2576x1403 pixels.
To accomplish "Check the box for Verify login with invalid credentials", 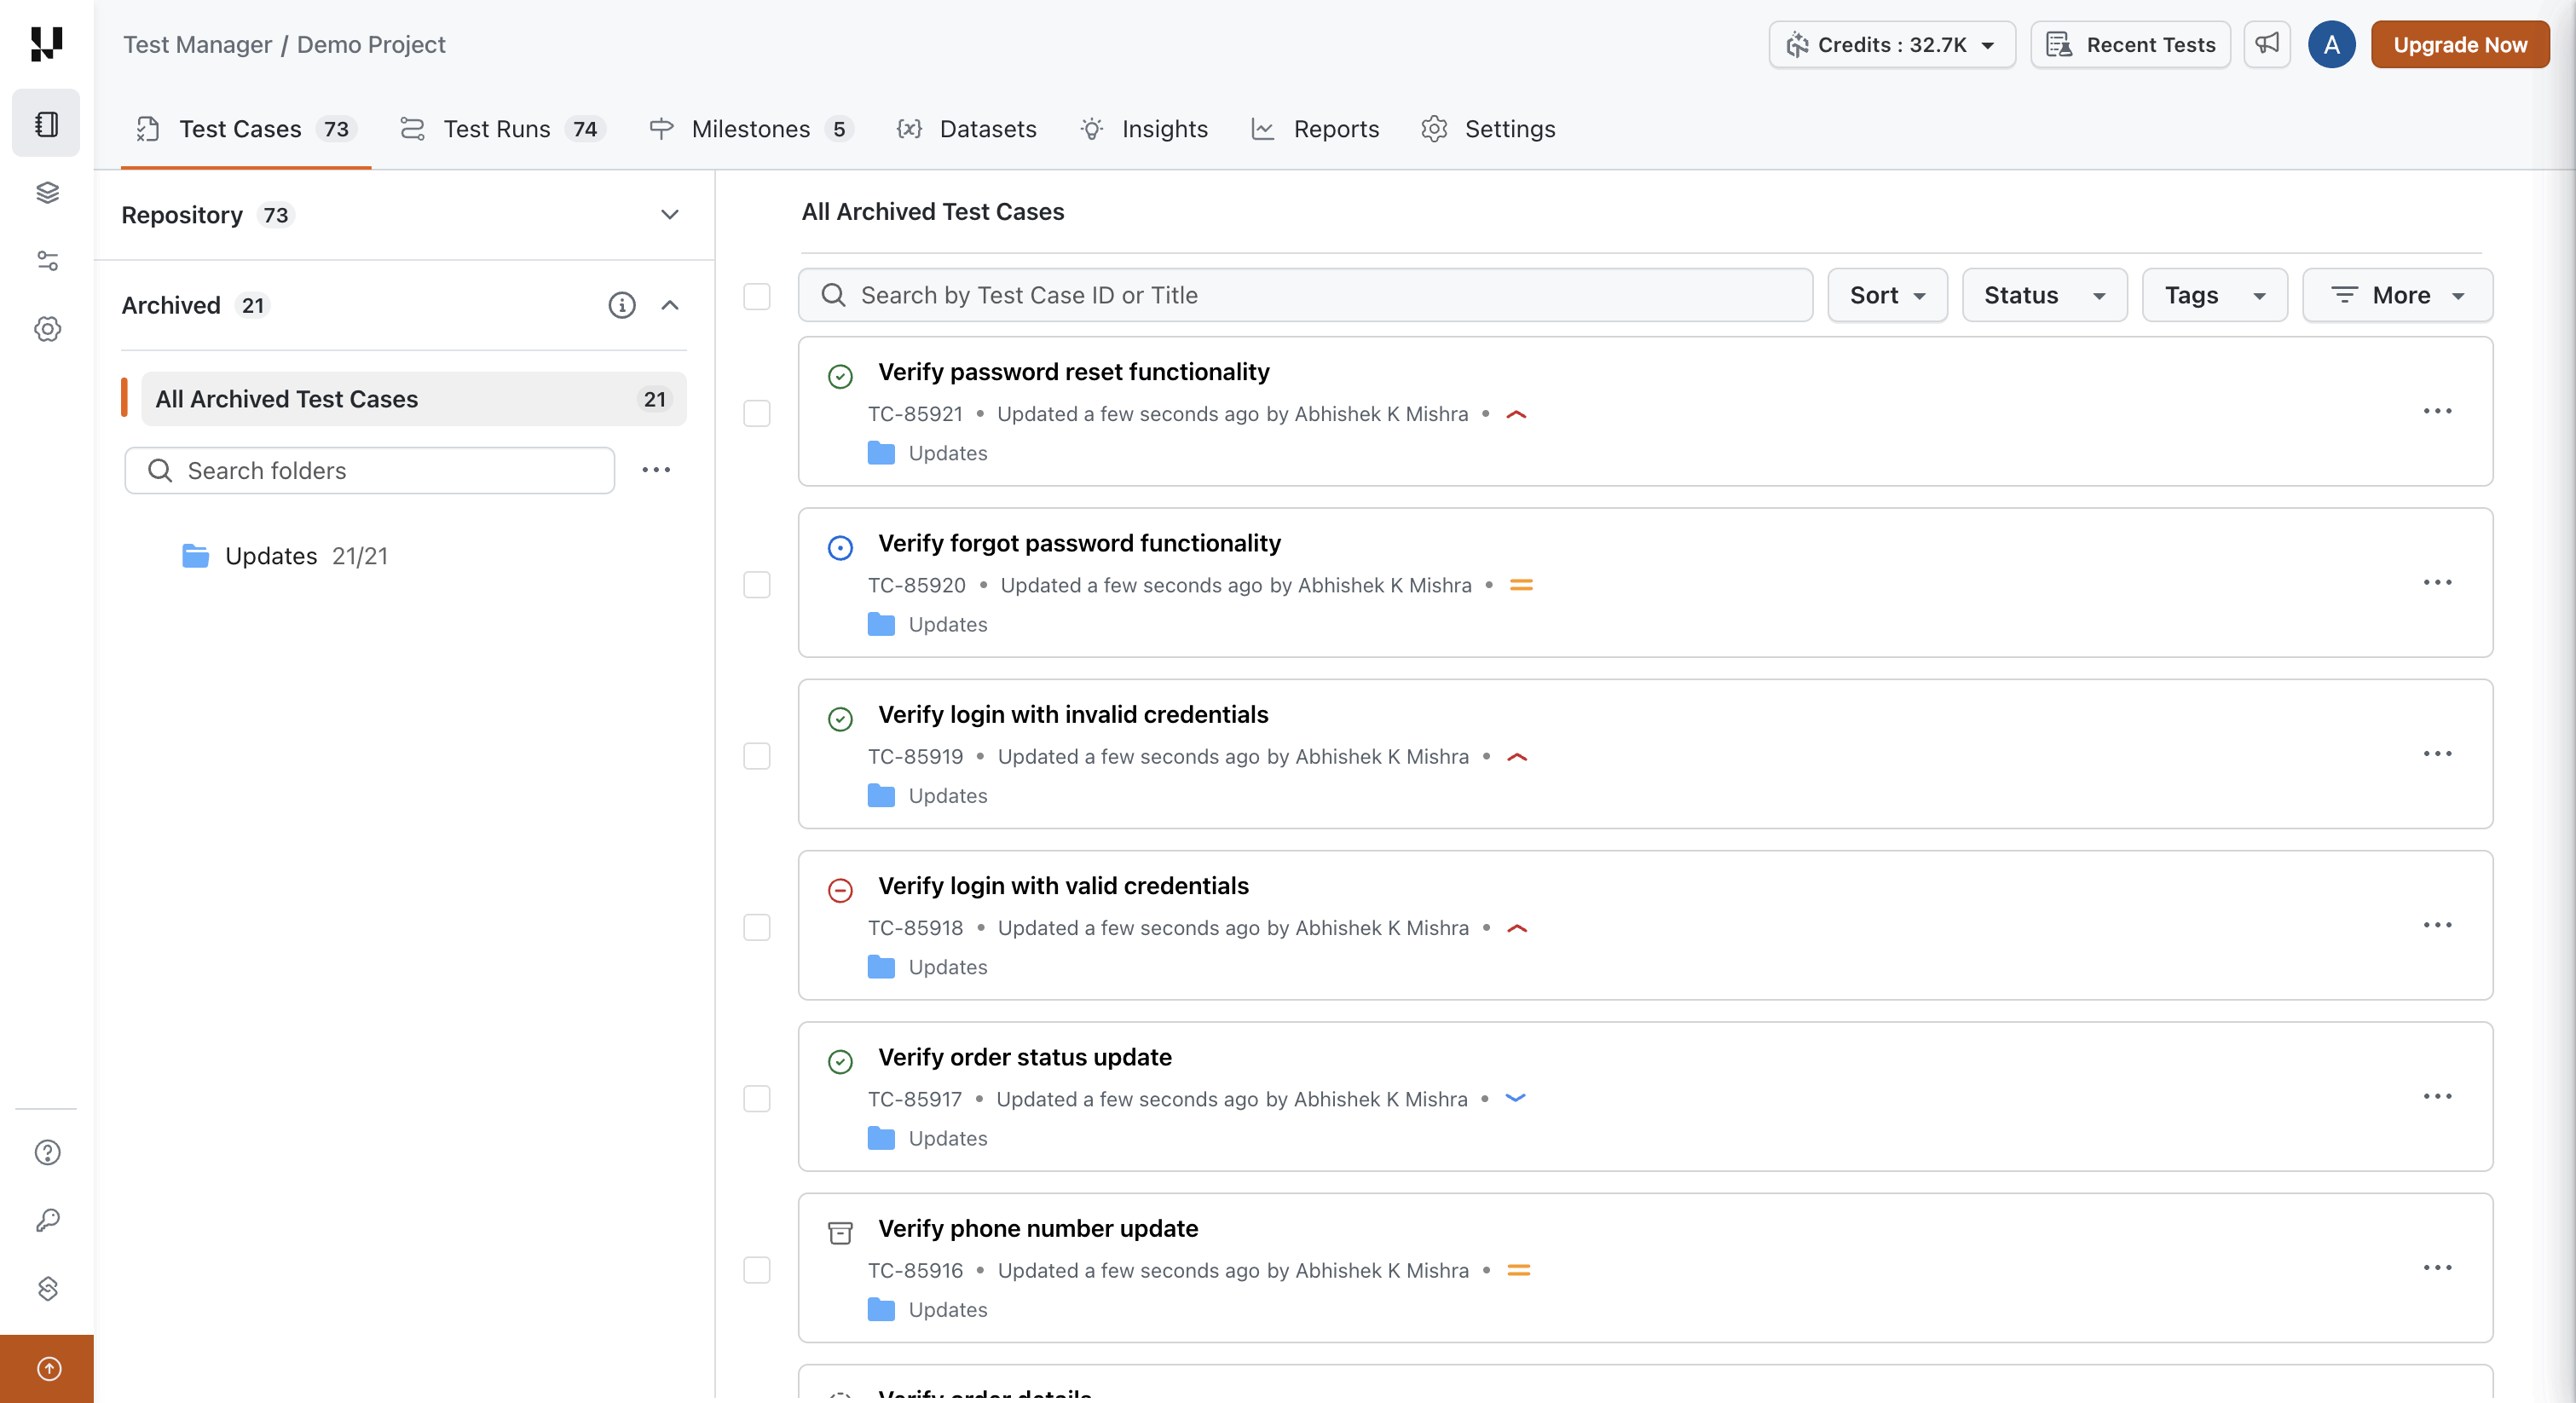I will tap(757, 756).
